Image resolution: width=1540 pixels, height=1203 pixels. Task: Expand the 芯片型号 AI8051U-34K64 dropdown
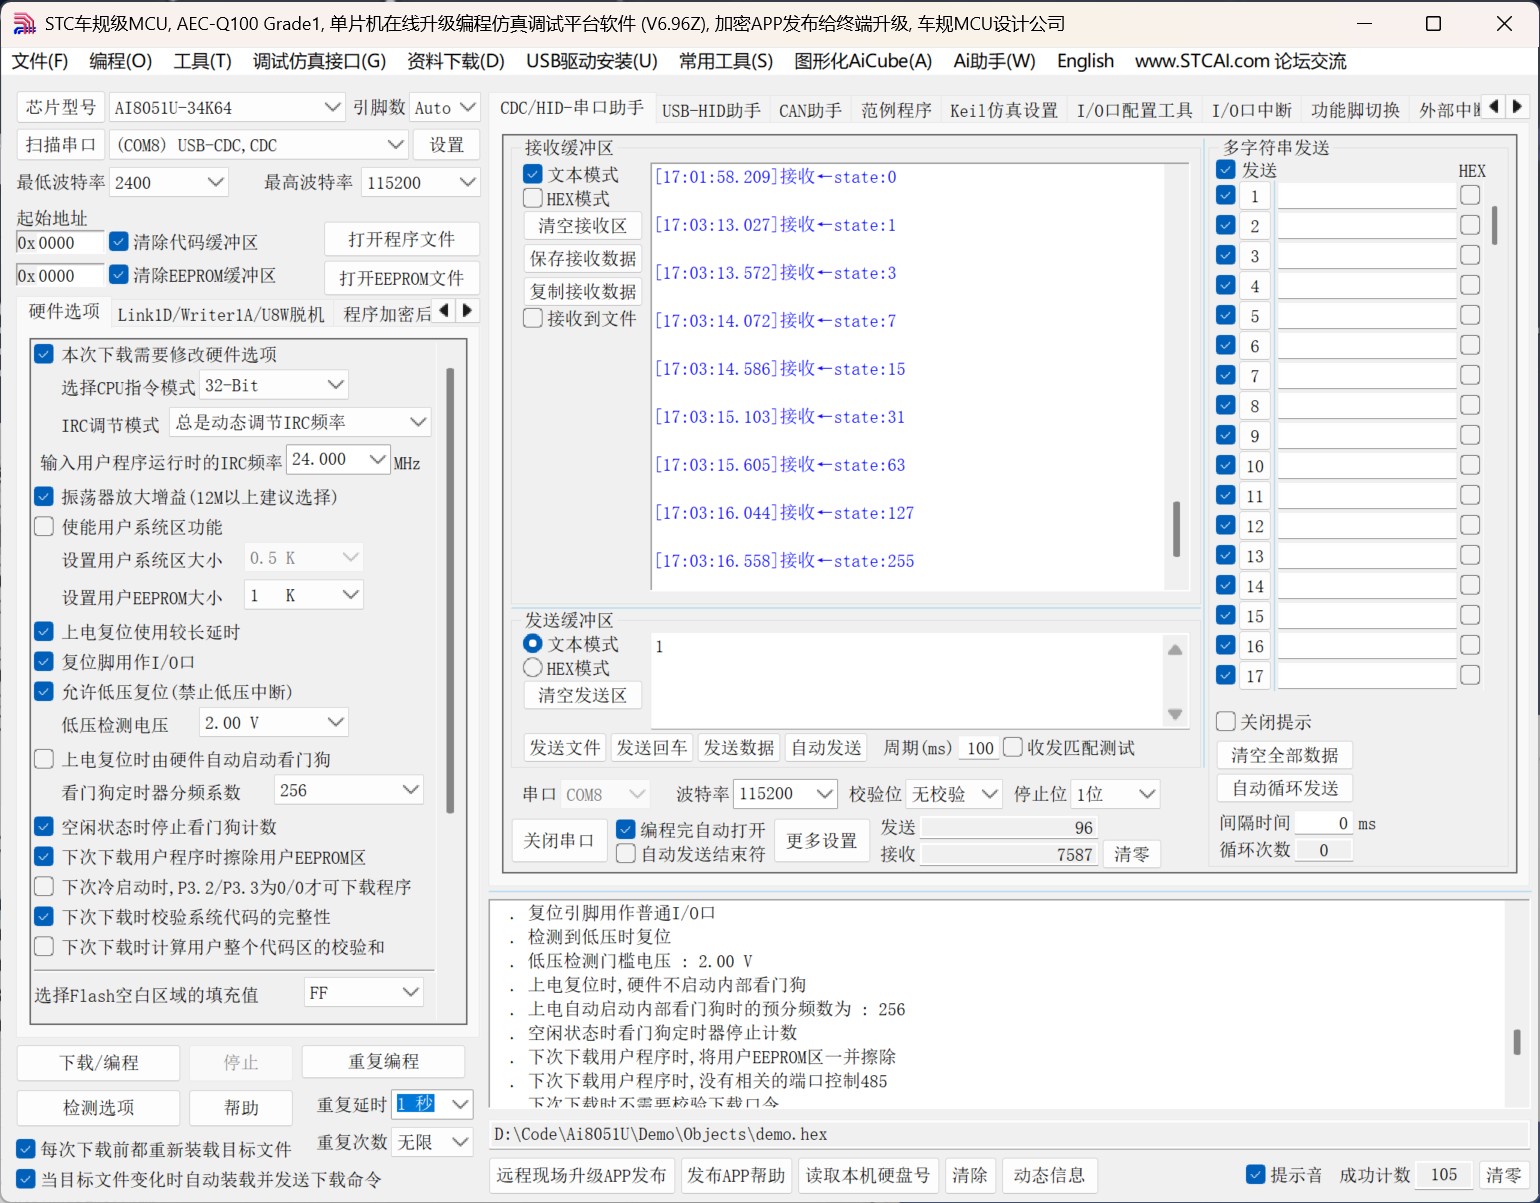click(x=333, y=107)
